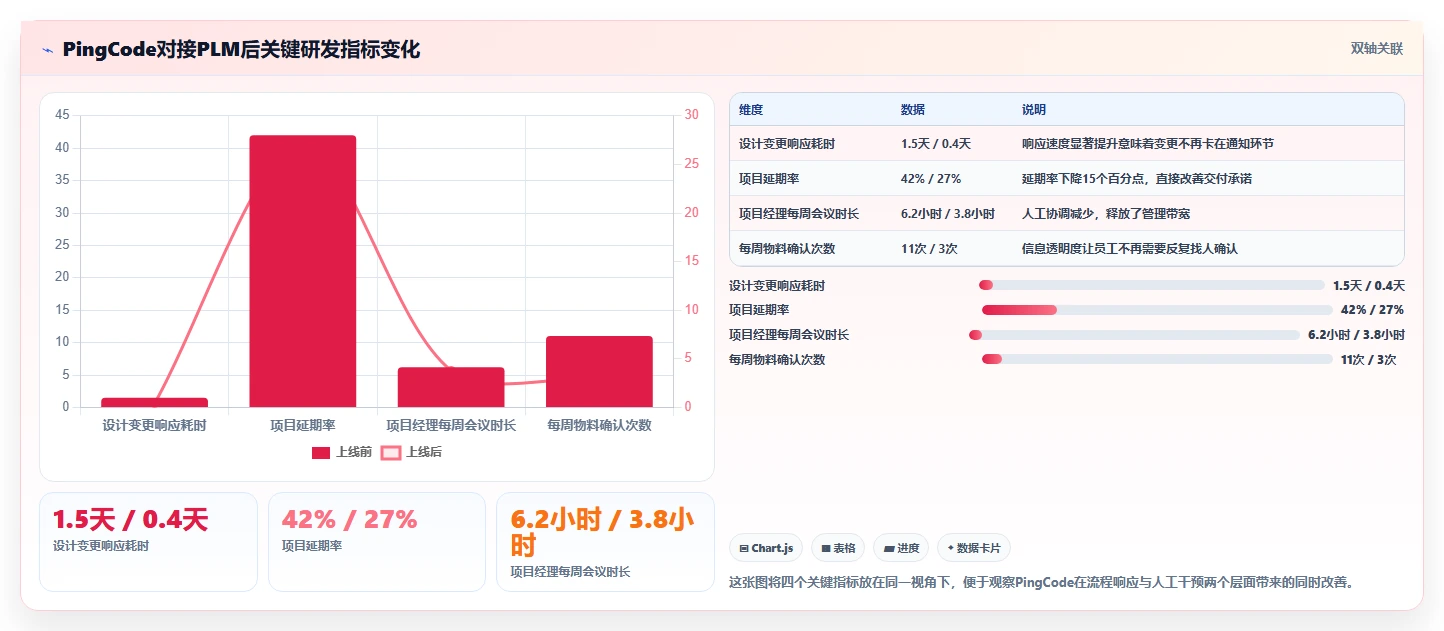Click the 项目延期率 progress bar

[1157, 310]
